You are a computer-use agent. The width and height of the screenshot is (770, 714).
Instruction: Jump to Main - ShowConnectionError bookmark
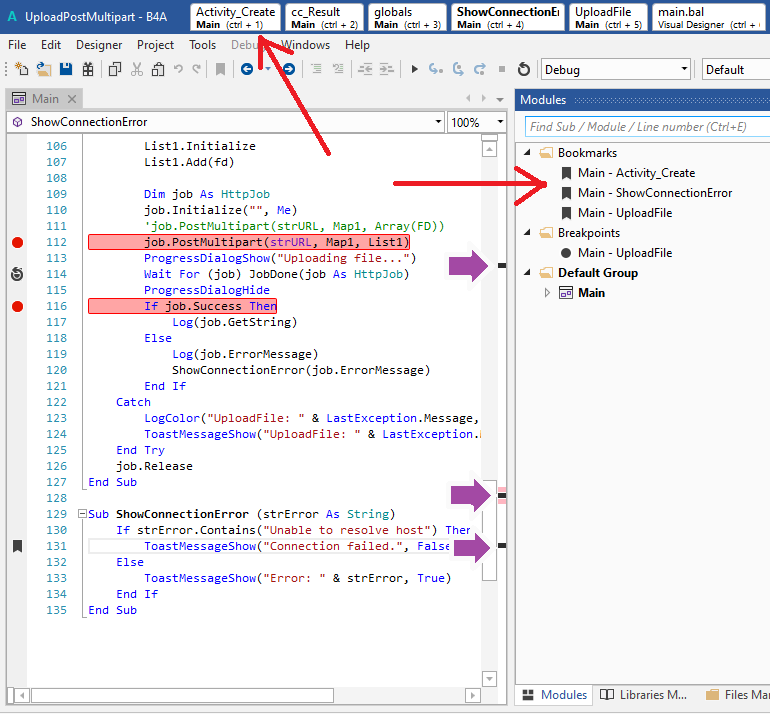[654, 193]
